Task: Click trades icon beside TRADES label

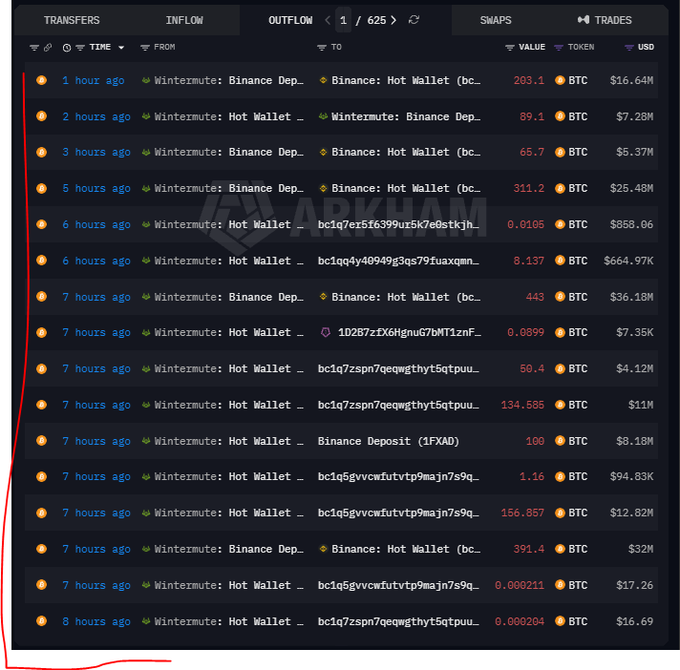Action: click(x=584, y=20)
